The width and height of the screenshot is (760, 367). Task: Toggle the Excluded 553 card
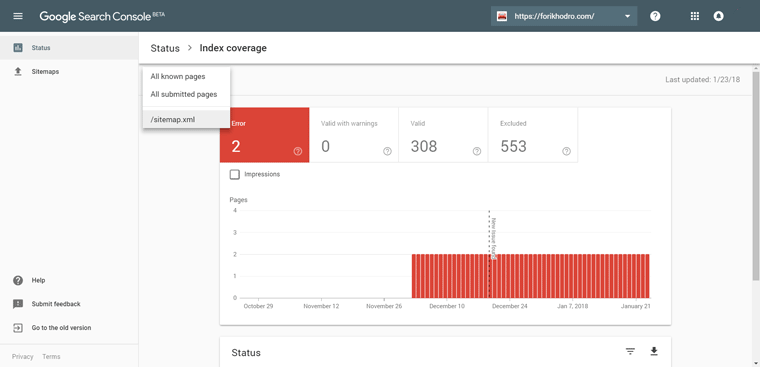click(x=533, y=135)
